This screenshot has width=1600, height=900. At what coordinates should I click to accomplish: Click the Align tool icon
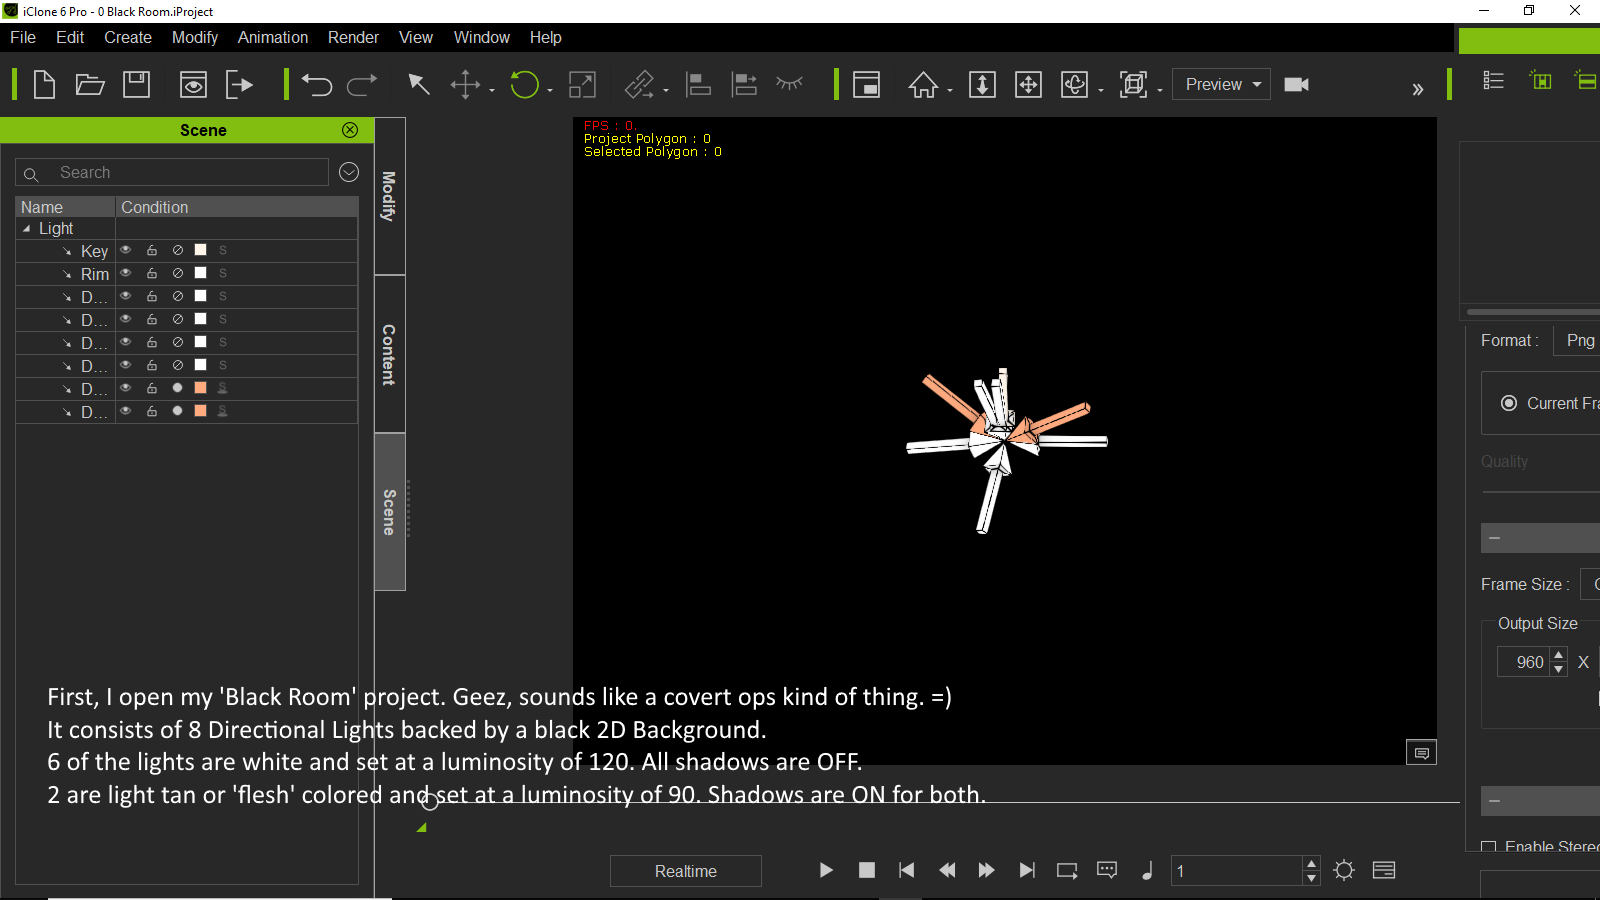(698, 85)
